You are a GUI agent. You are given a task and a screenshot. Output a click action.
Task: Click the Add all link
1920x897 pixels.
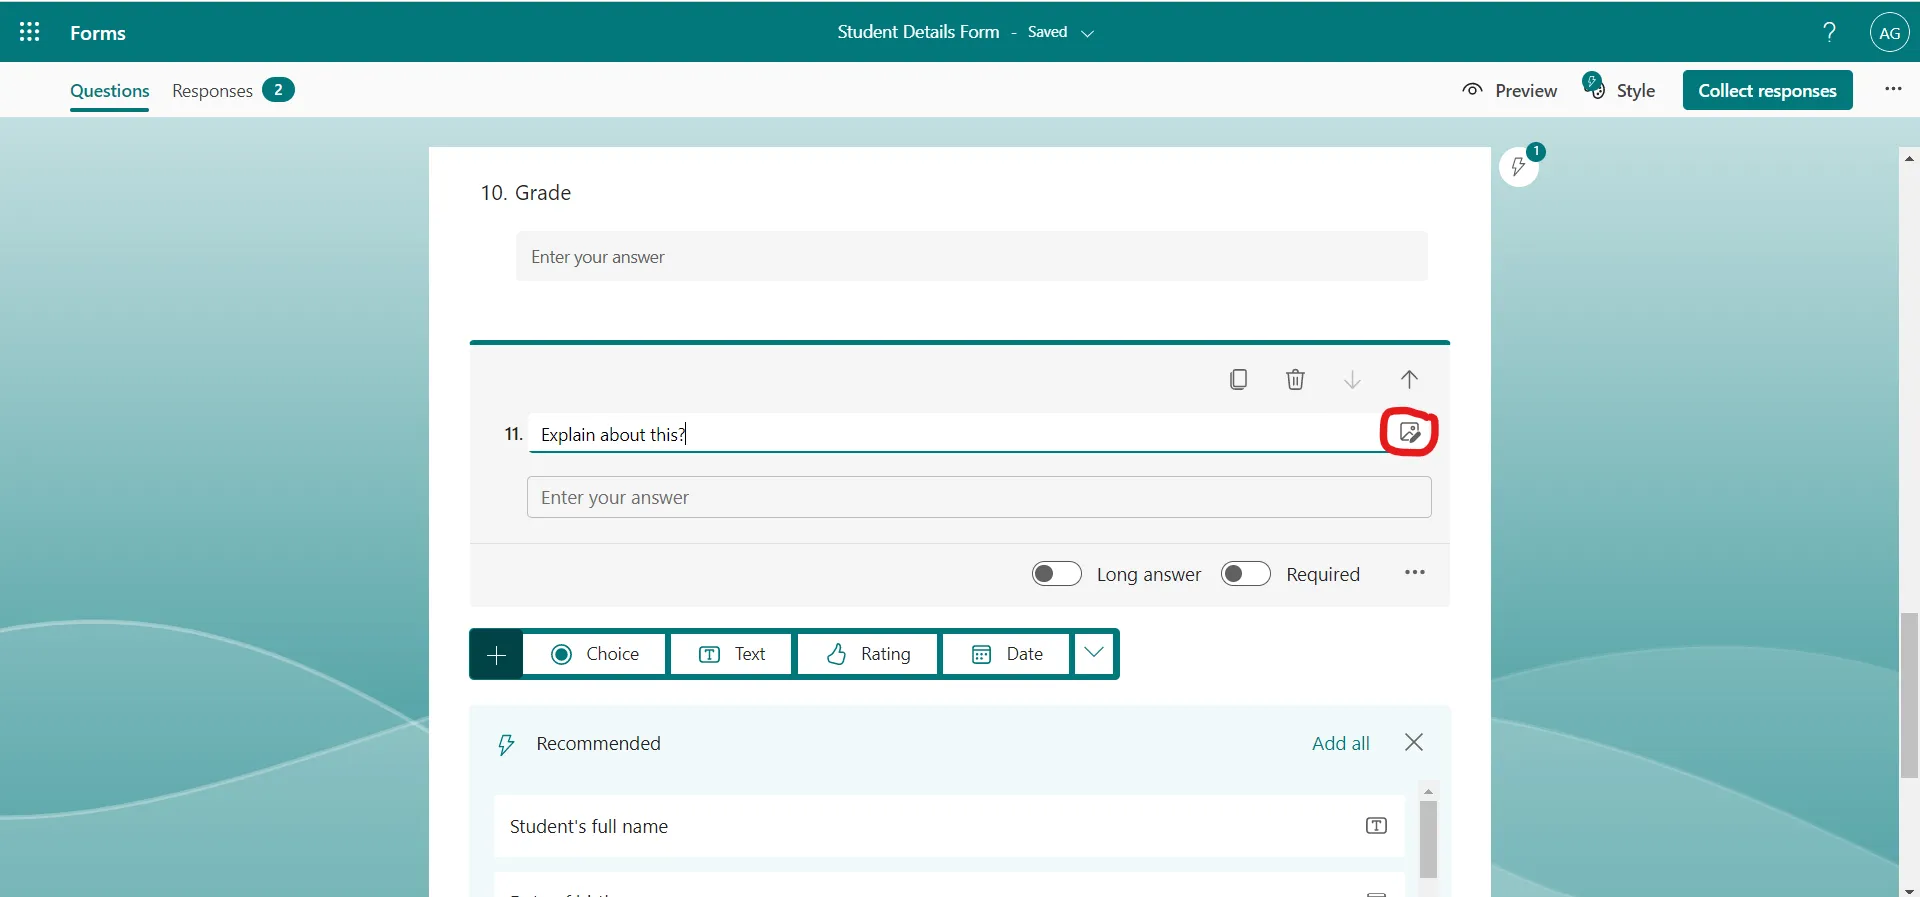1340,743
